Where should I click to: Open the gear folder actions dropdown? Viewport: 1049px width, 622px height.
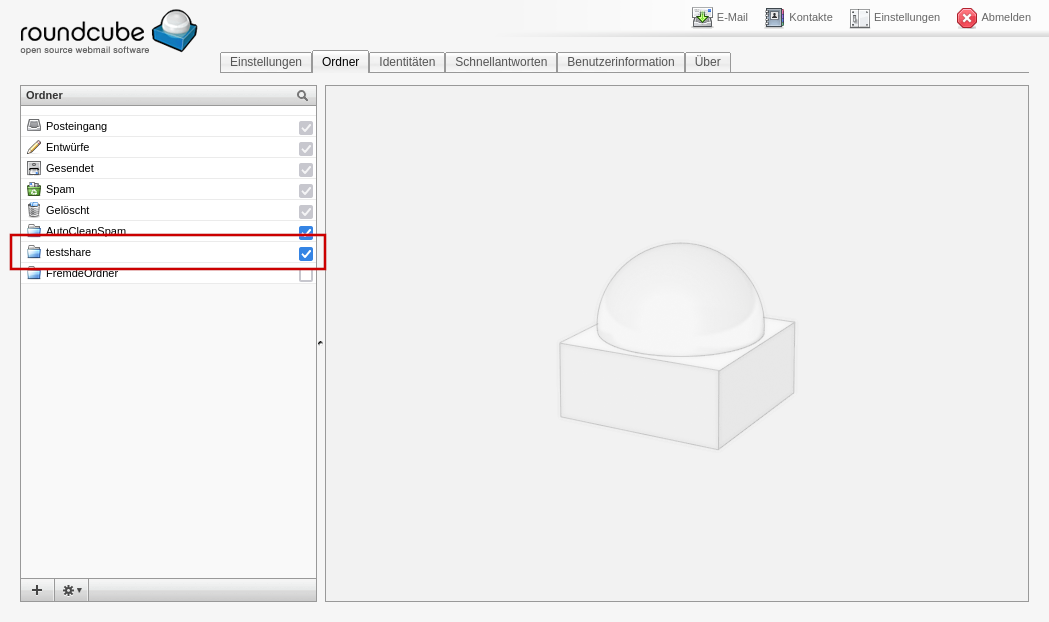pyautogui.click(x=71, y=590)
